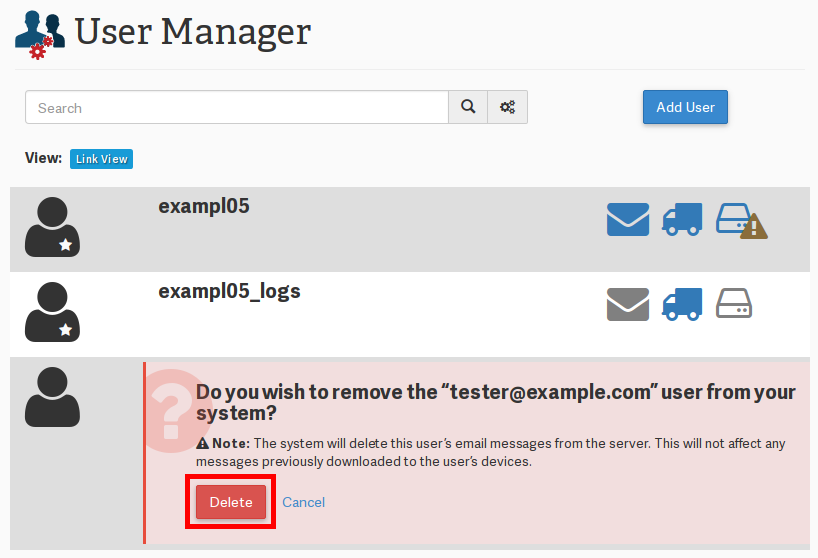Cancel the user deletion
Image resolution: width=818 pixels, height=558 pixels.
coord(304,502)
